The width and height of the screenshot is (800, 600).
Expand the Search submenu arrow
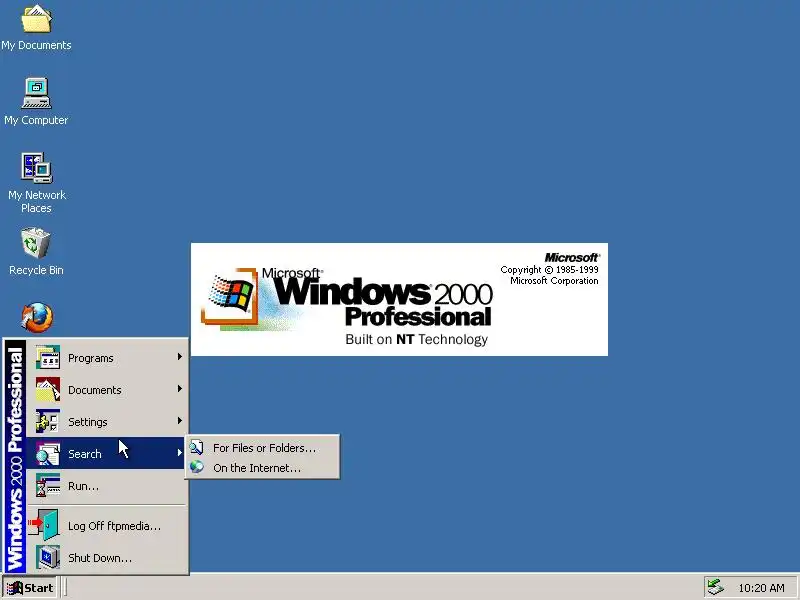(x=180, y=453)
